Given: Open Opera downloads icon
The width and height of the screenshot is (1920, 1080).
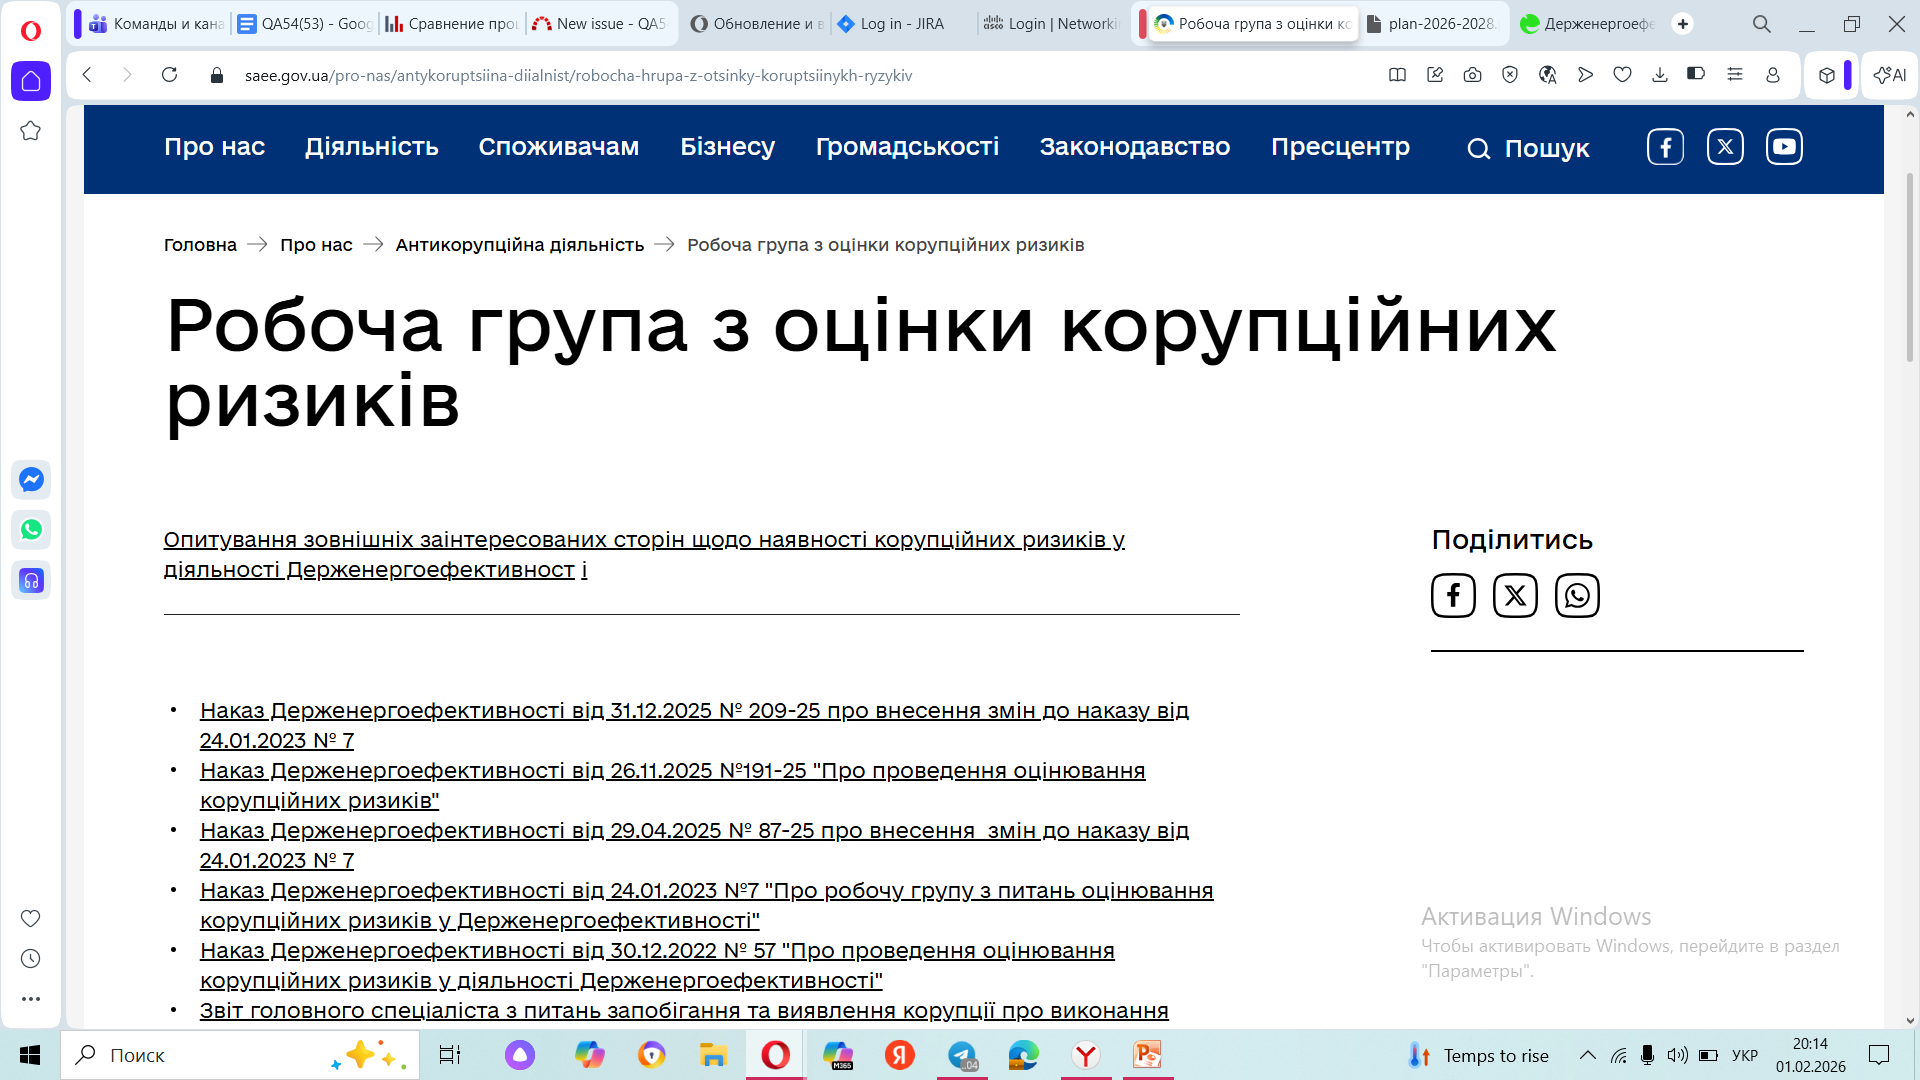Looking at the screenshot, I should tap(1660, 75).
